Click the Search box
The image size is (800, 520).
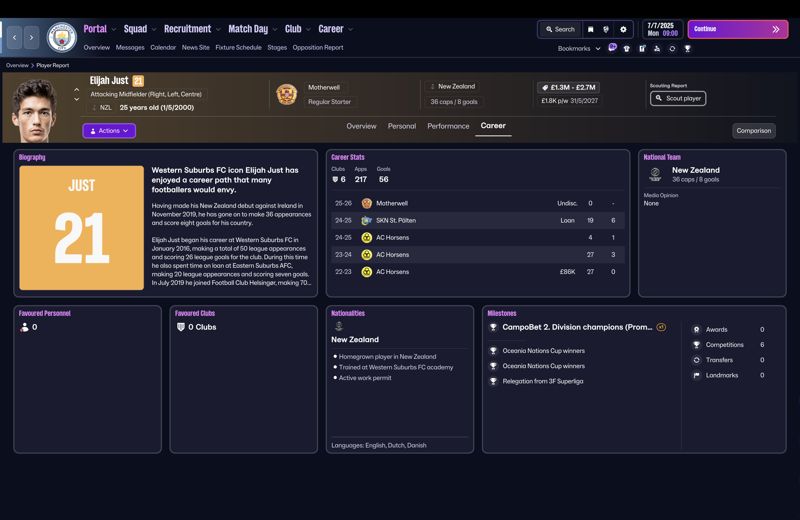tap(560, 30)
